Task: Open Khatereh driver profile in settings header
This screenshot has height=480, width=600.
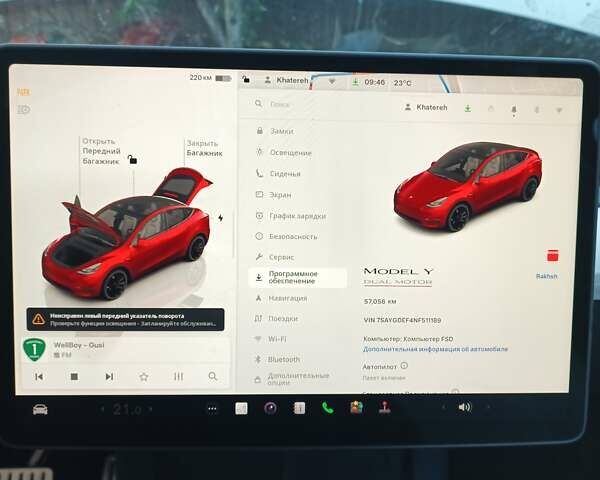Action: [x=426, y=108]
